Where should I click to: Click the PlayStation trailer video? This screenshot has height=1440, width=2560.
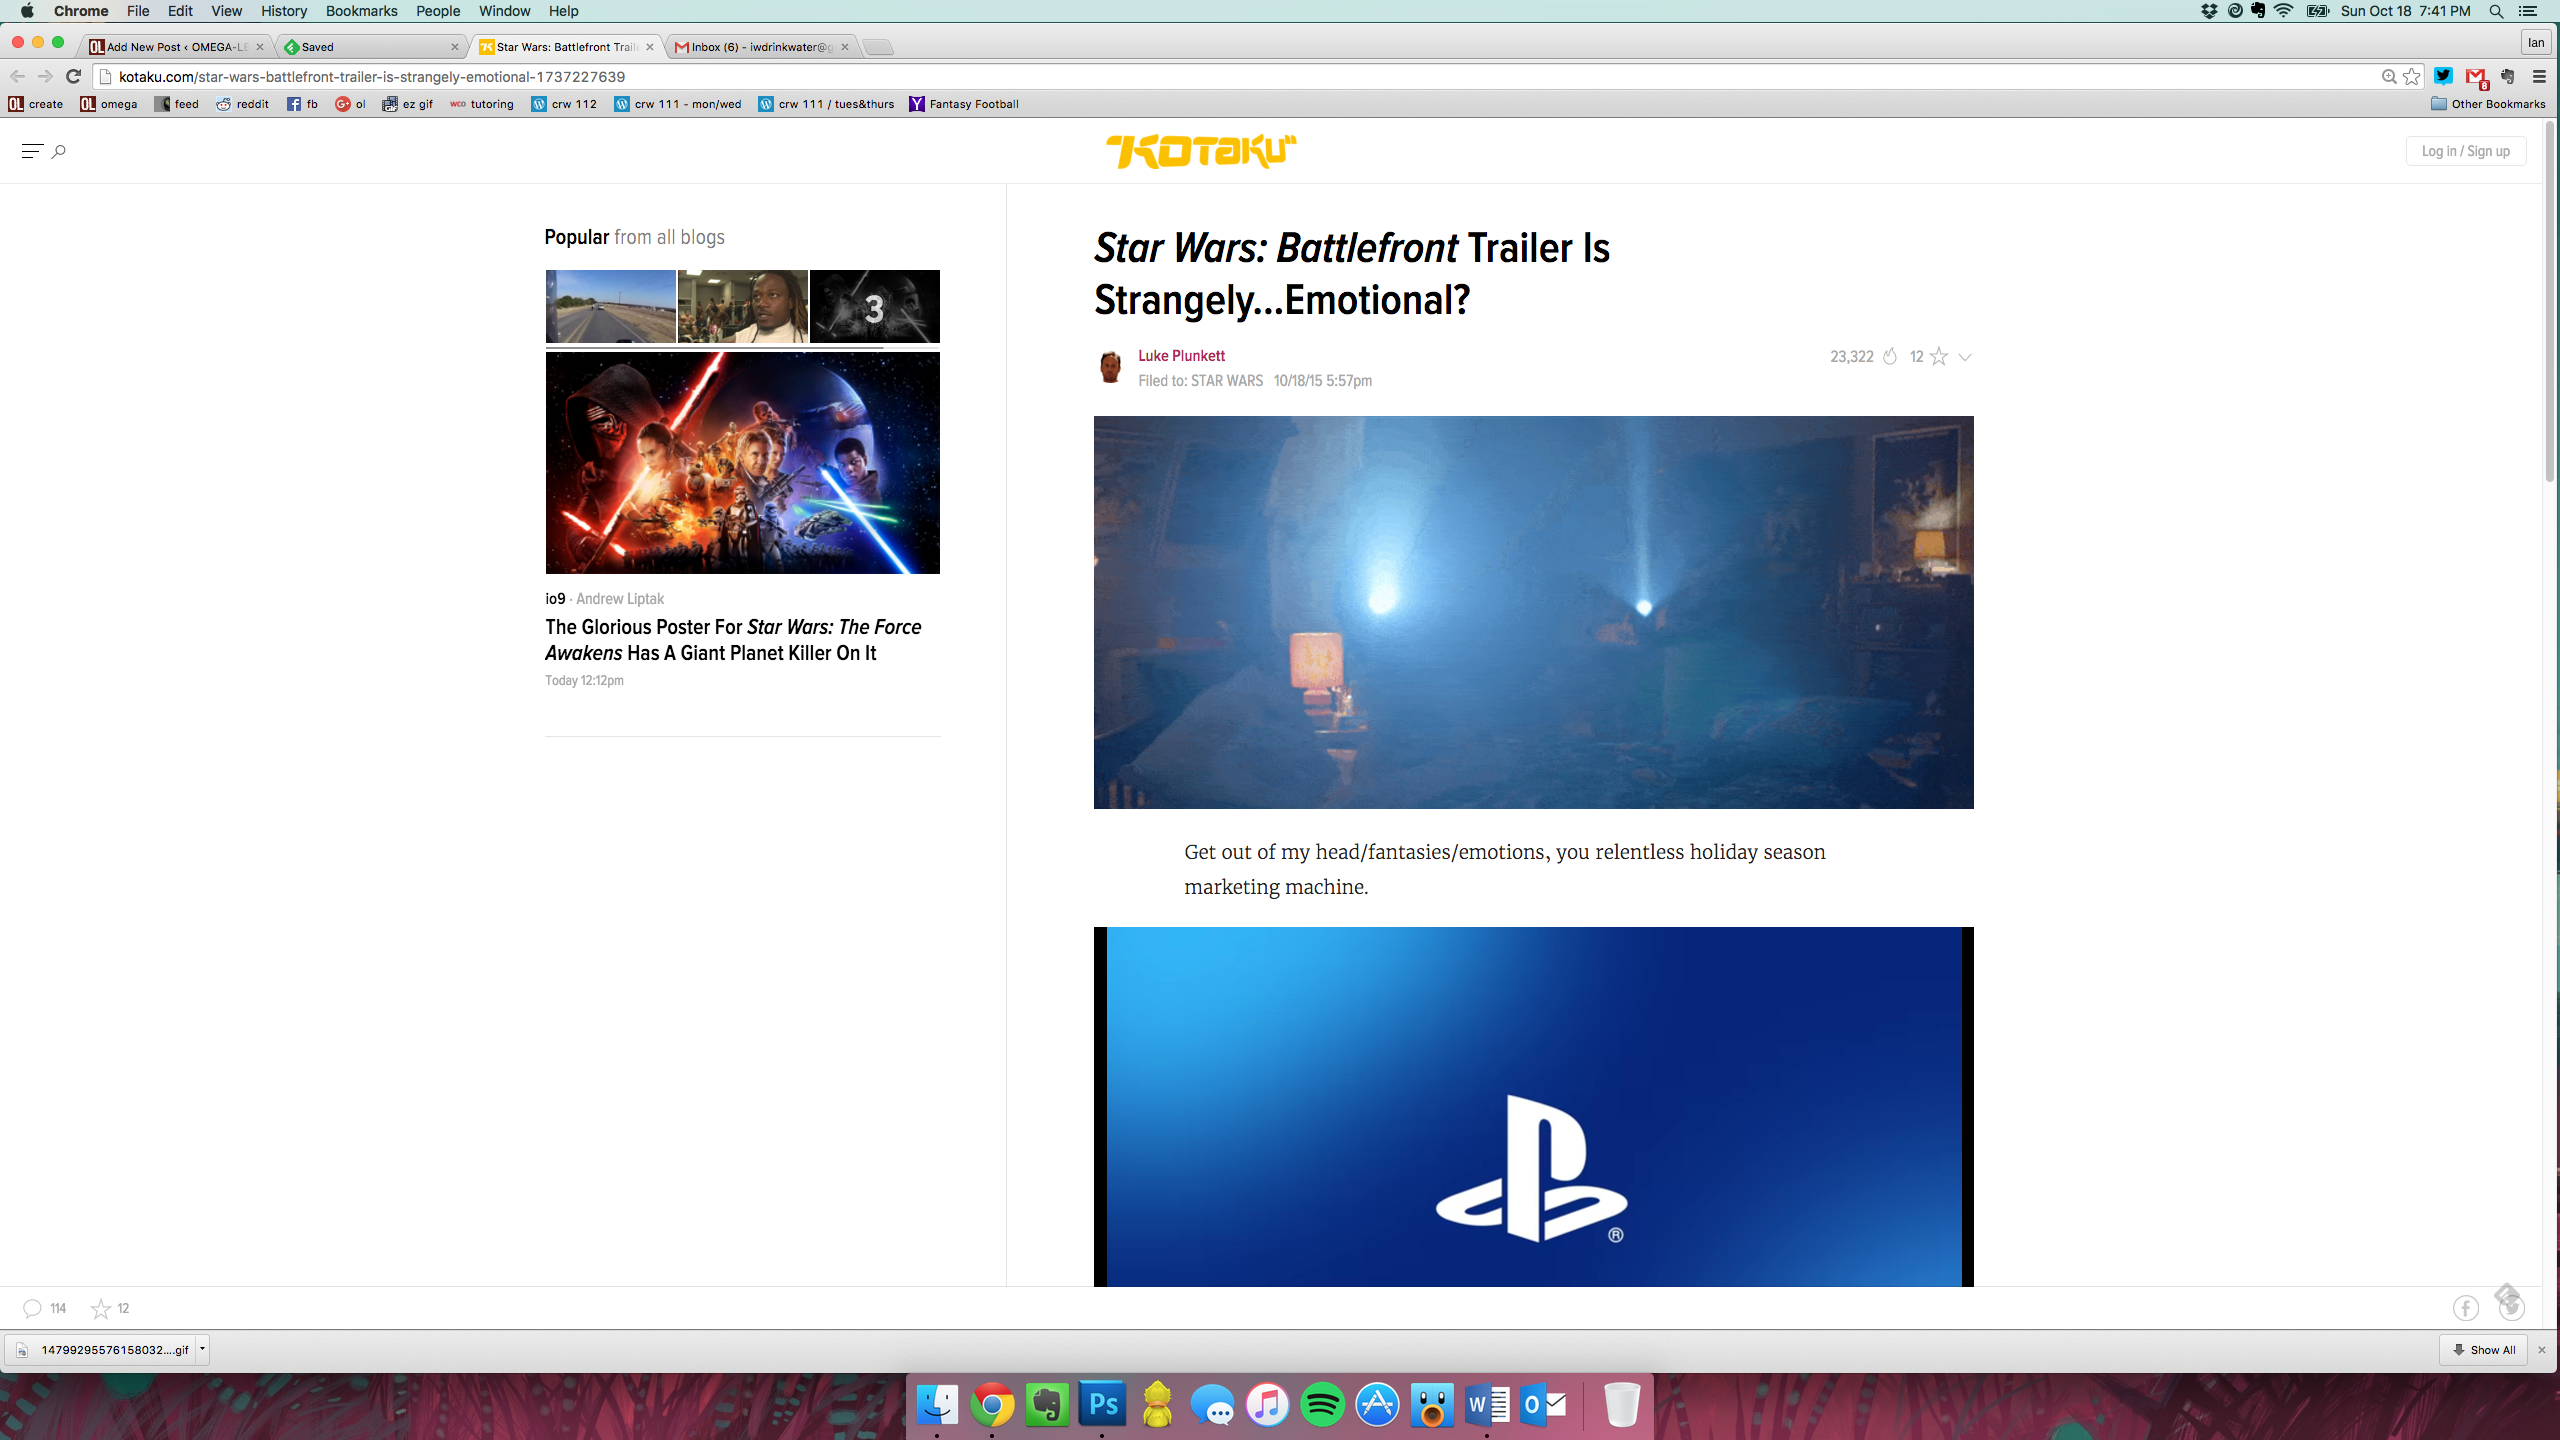click(1533, 1107)
